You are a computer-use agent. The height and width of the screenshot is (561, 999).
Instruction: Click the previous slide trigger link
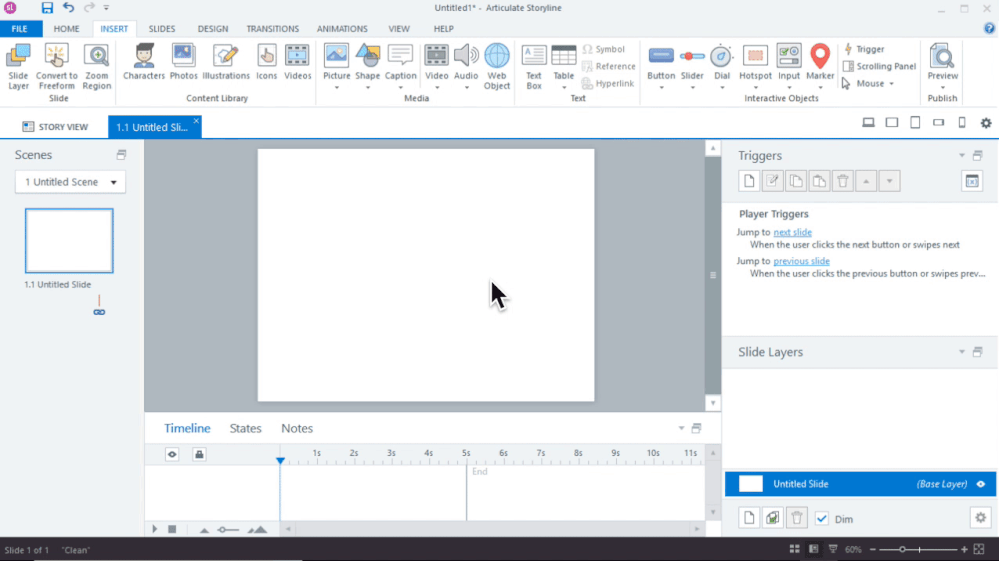tap(801, 261)
